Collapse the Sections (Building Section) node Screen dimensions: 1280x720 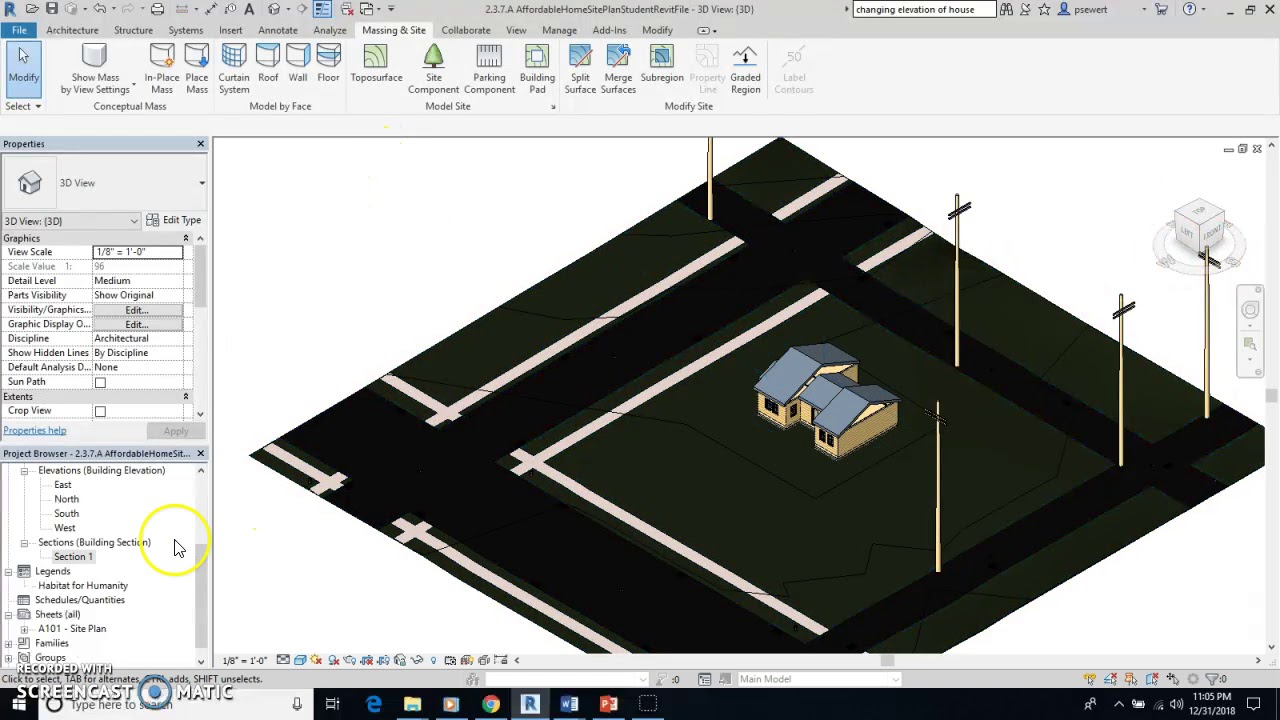click(24, 542)
